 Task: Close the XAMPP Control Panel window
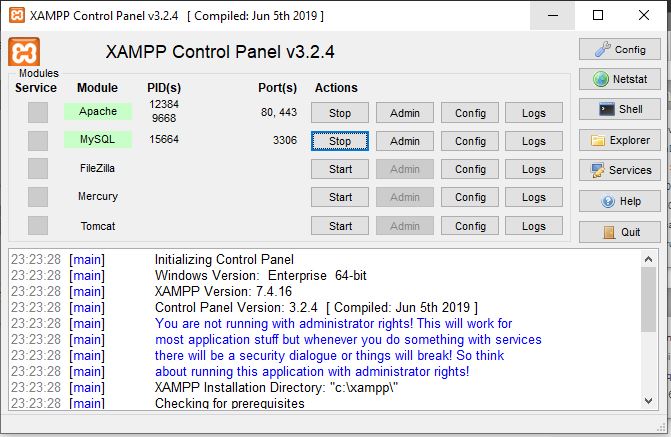click(x=643, y=15)
